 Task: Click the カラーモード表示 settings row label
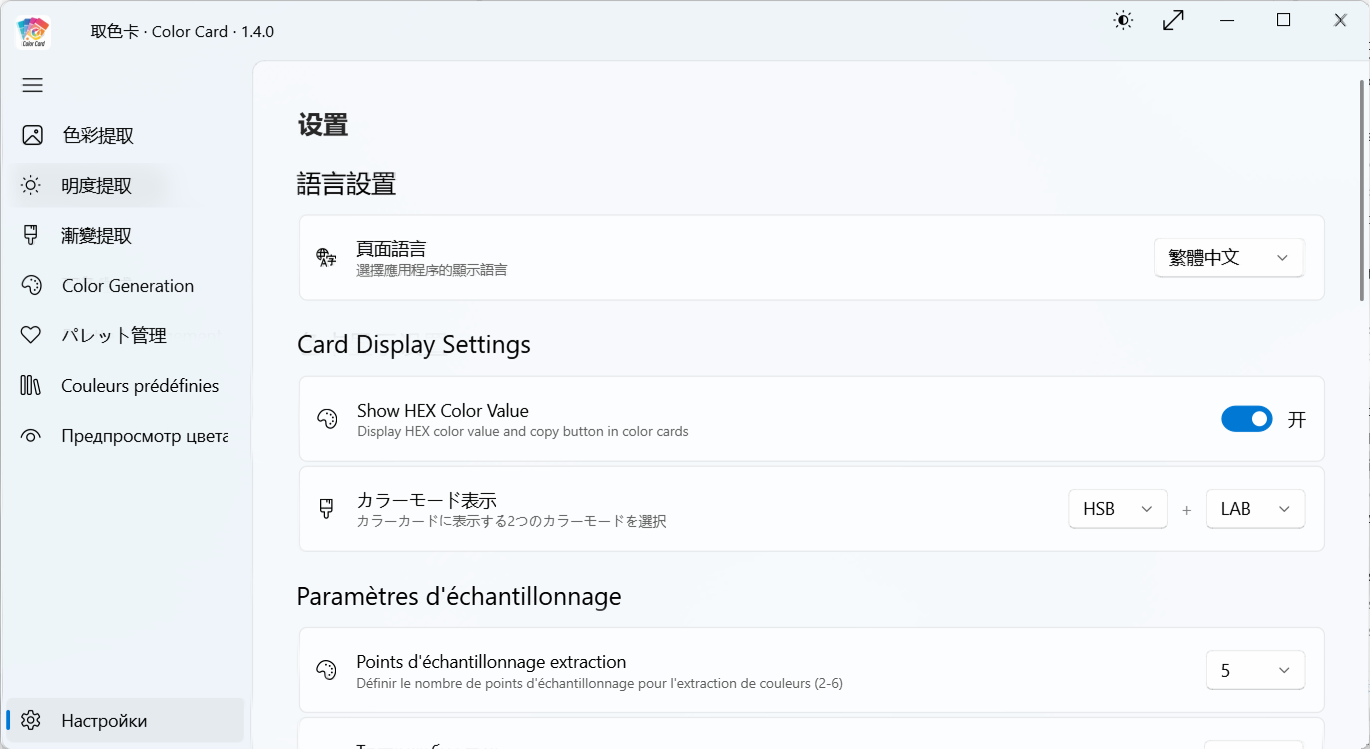pos(427,500)
